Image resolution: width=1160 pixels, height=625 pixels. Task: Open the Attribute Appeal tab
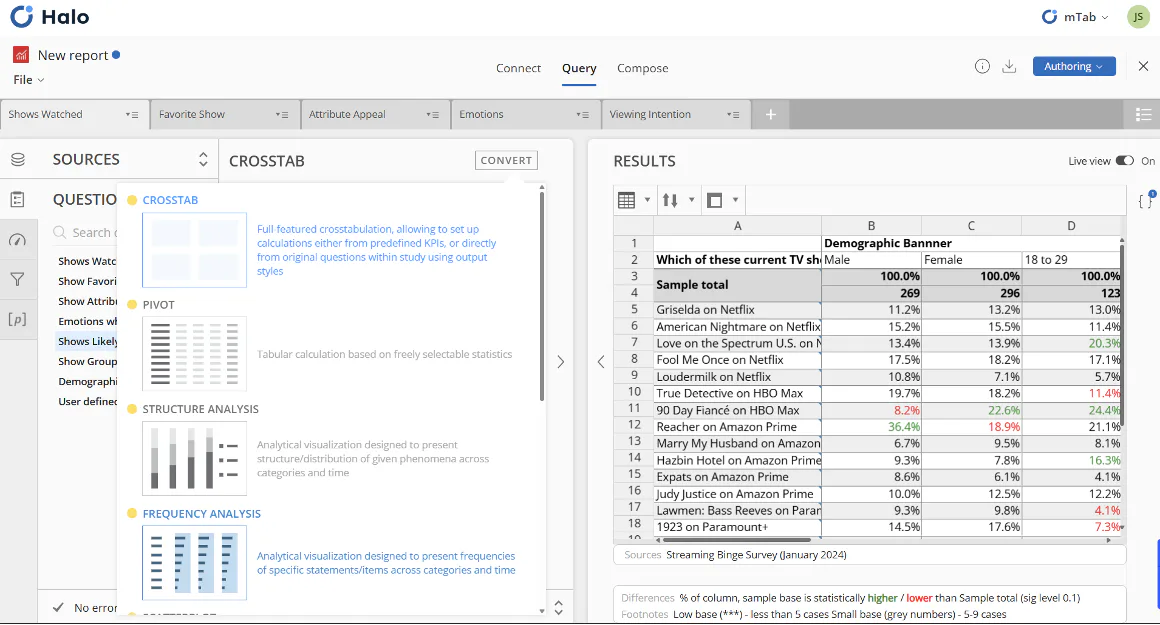tap(347, 114)
